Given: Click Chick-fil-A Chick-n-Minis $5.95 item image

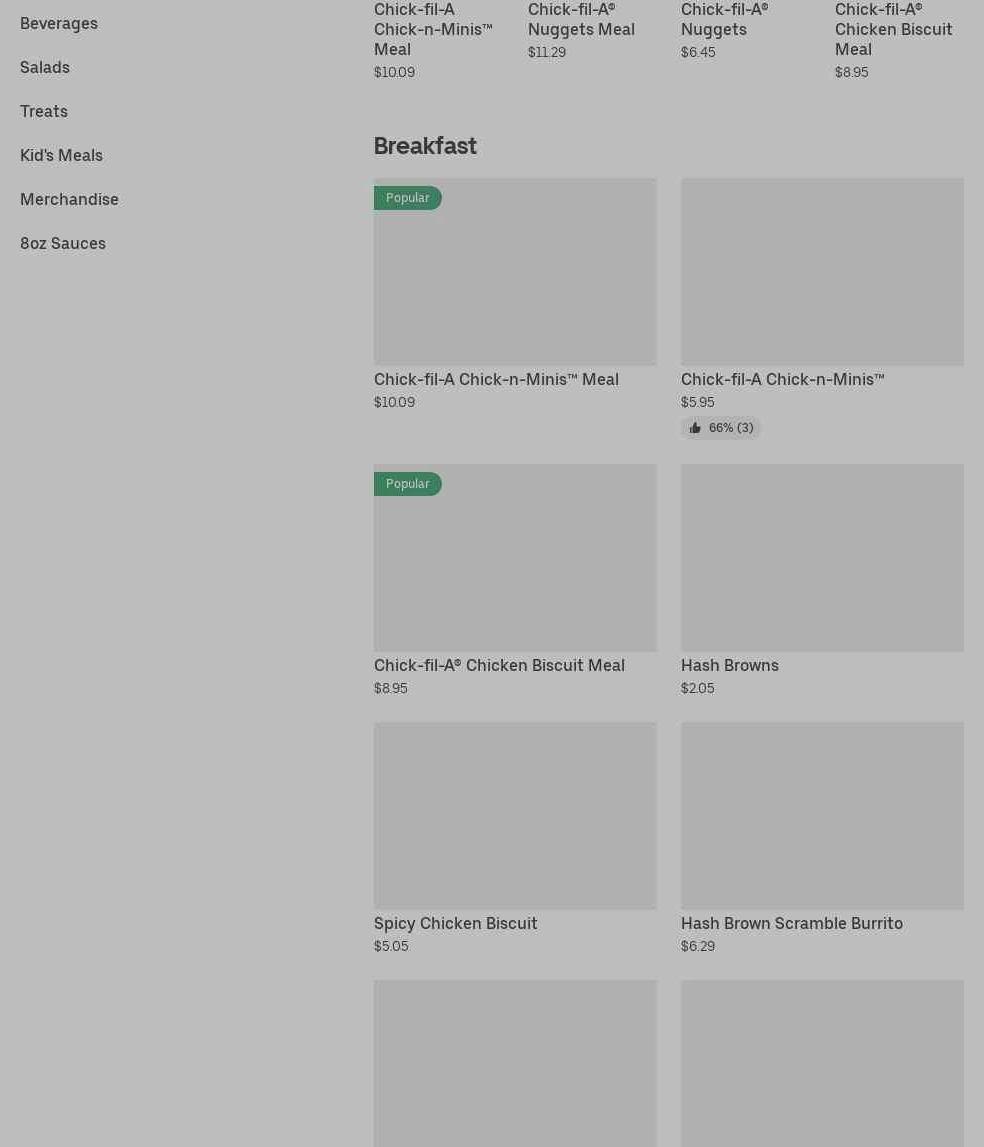Looking at the screenshot, I should [x=822, y=272].
